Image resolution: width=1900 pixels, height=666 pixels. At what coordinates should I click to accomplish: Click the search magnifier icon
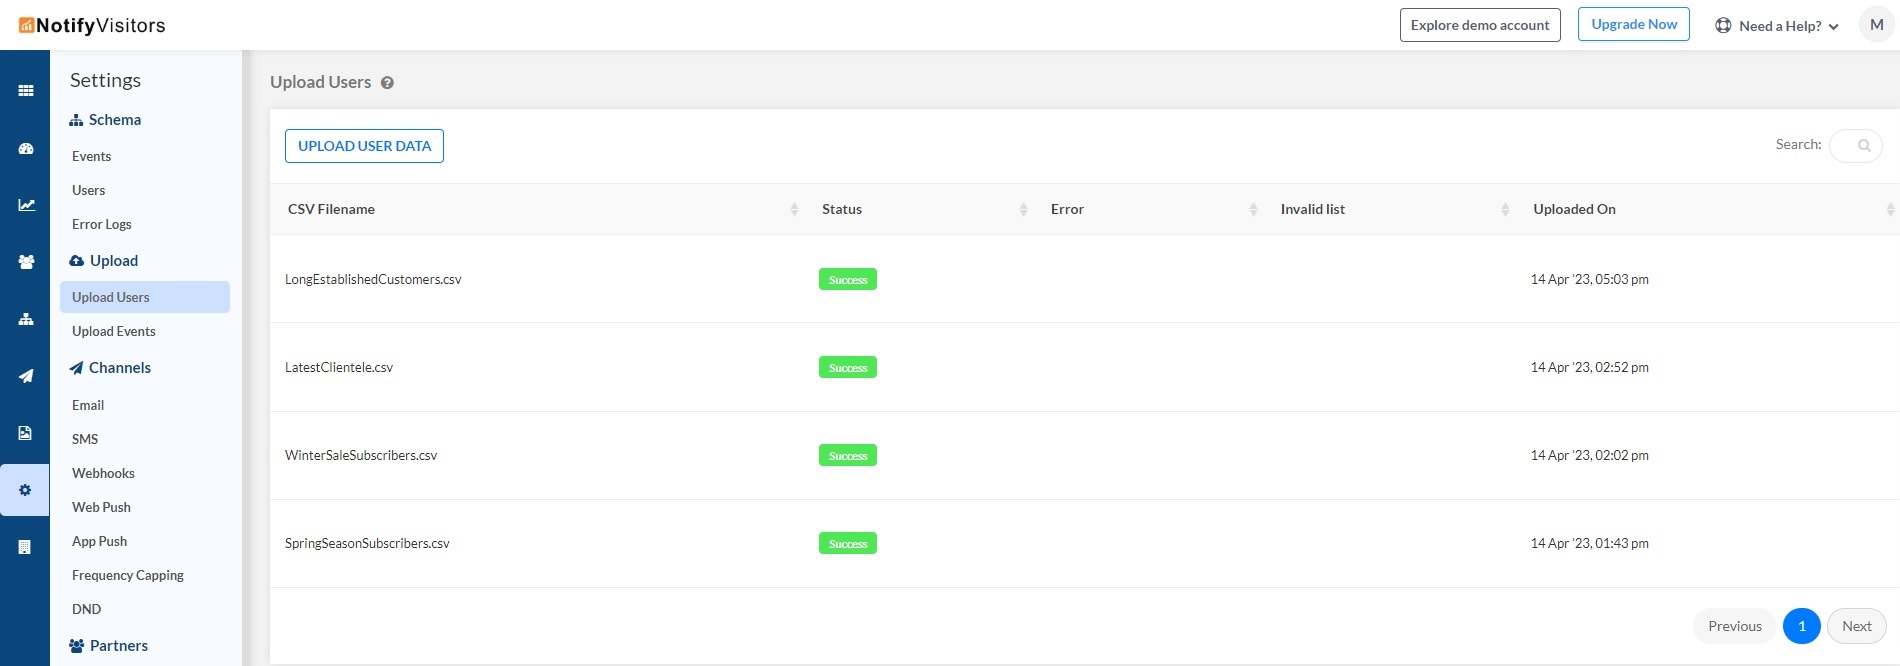1864,146
